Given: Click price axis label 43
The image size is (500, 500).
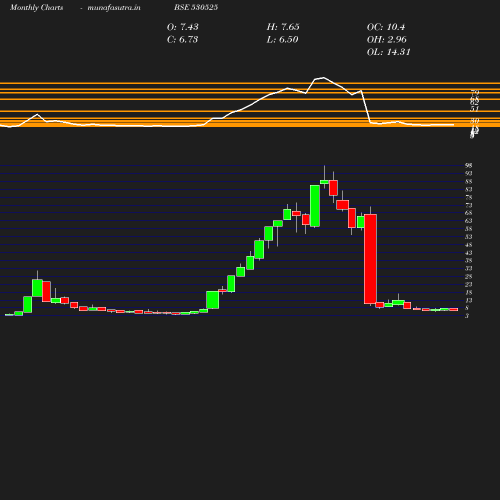Looking at the screenshot, I should point(469,253).
